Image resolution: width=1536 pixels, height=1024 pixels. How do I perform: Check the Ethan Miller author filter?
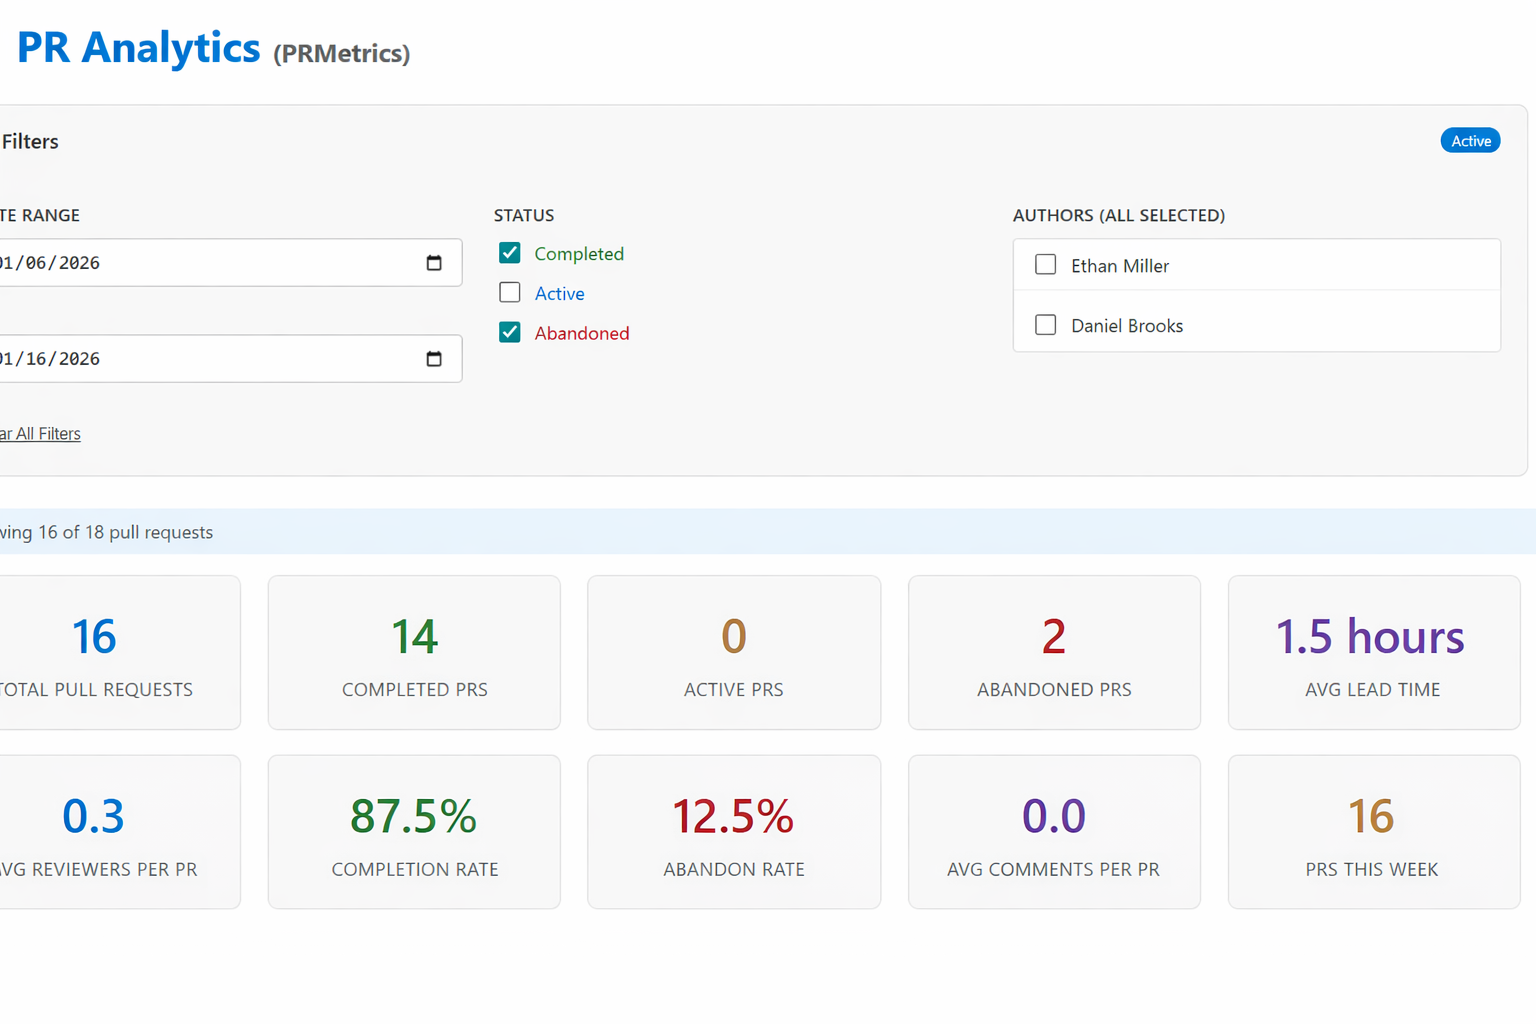pyautogui.click(x=1045, y=264)
